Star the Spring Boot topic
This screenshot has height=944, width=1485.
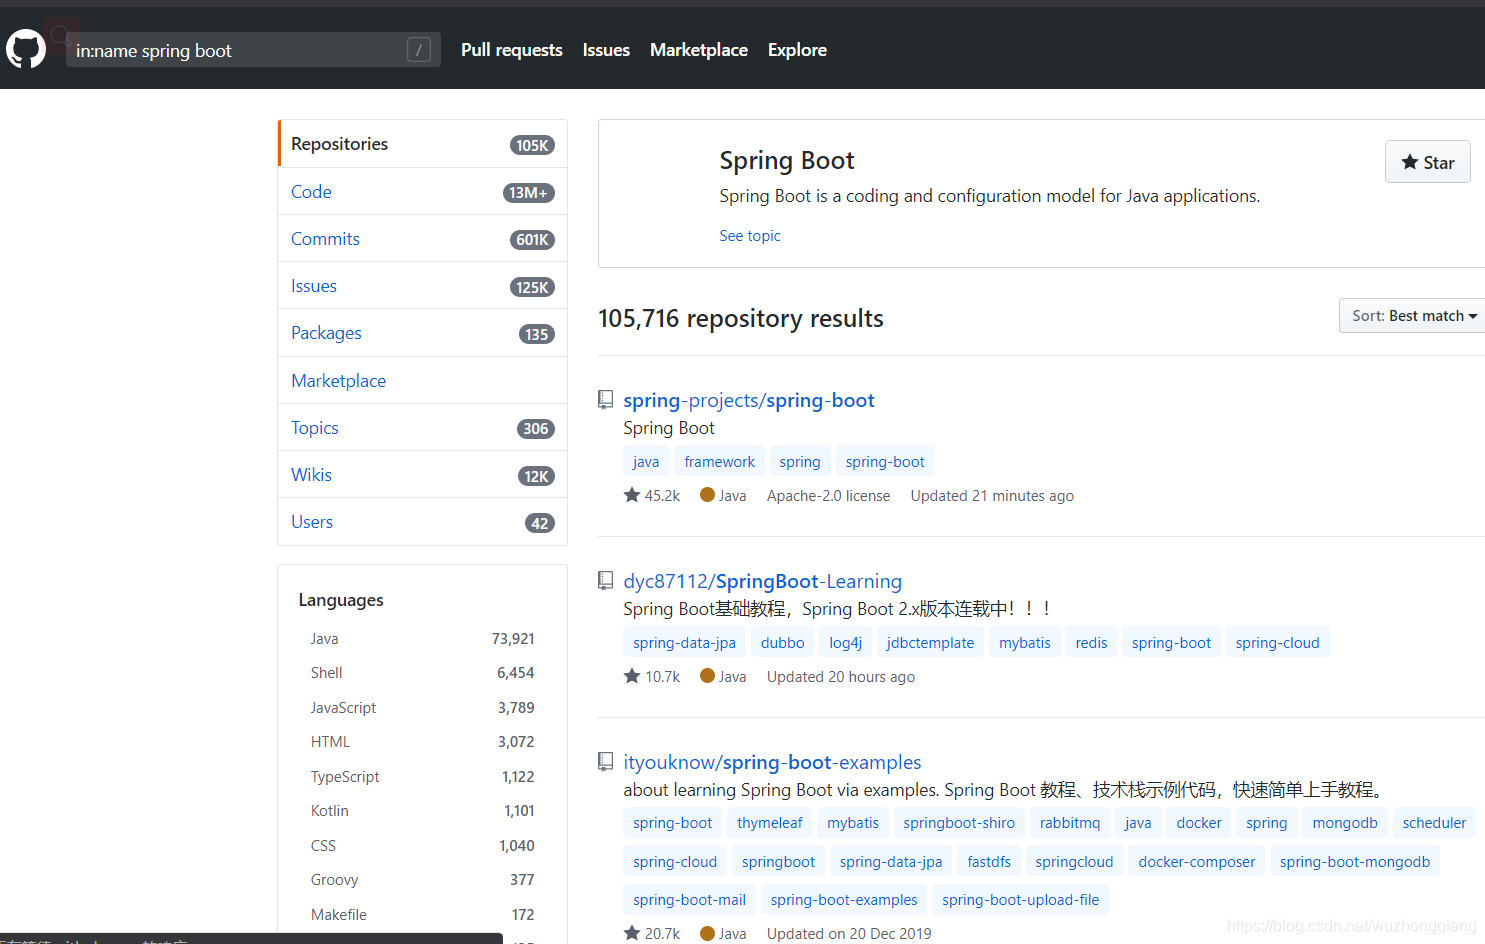coord(1427,162)
